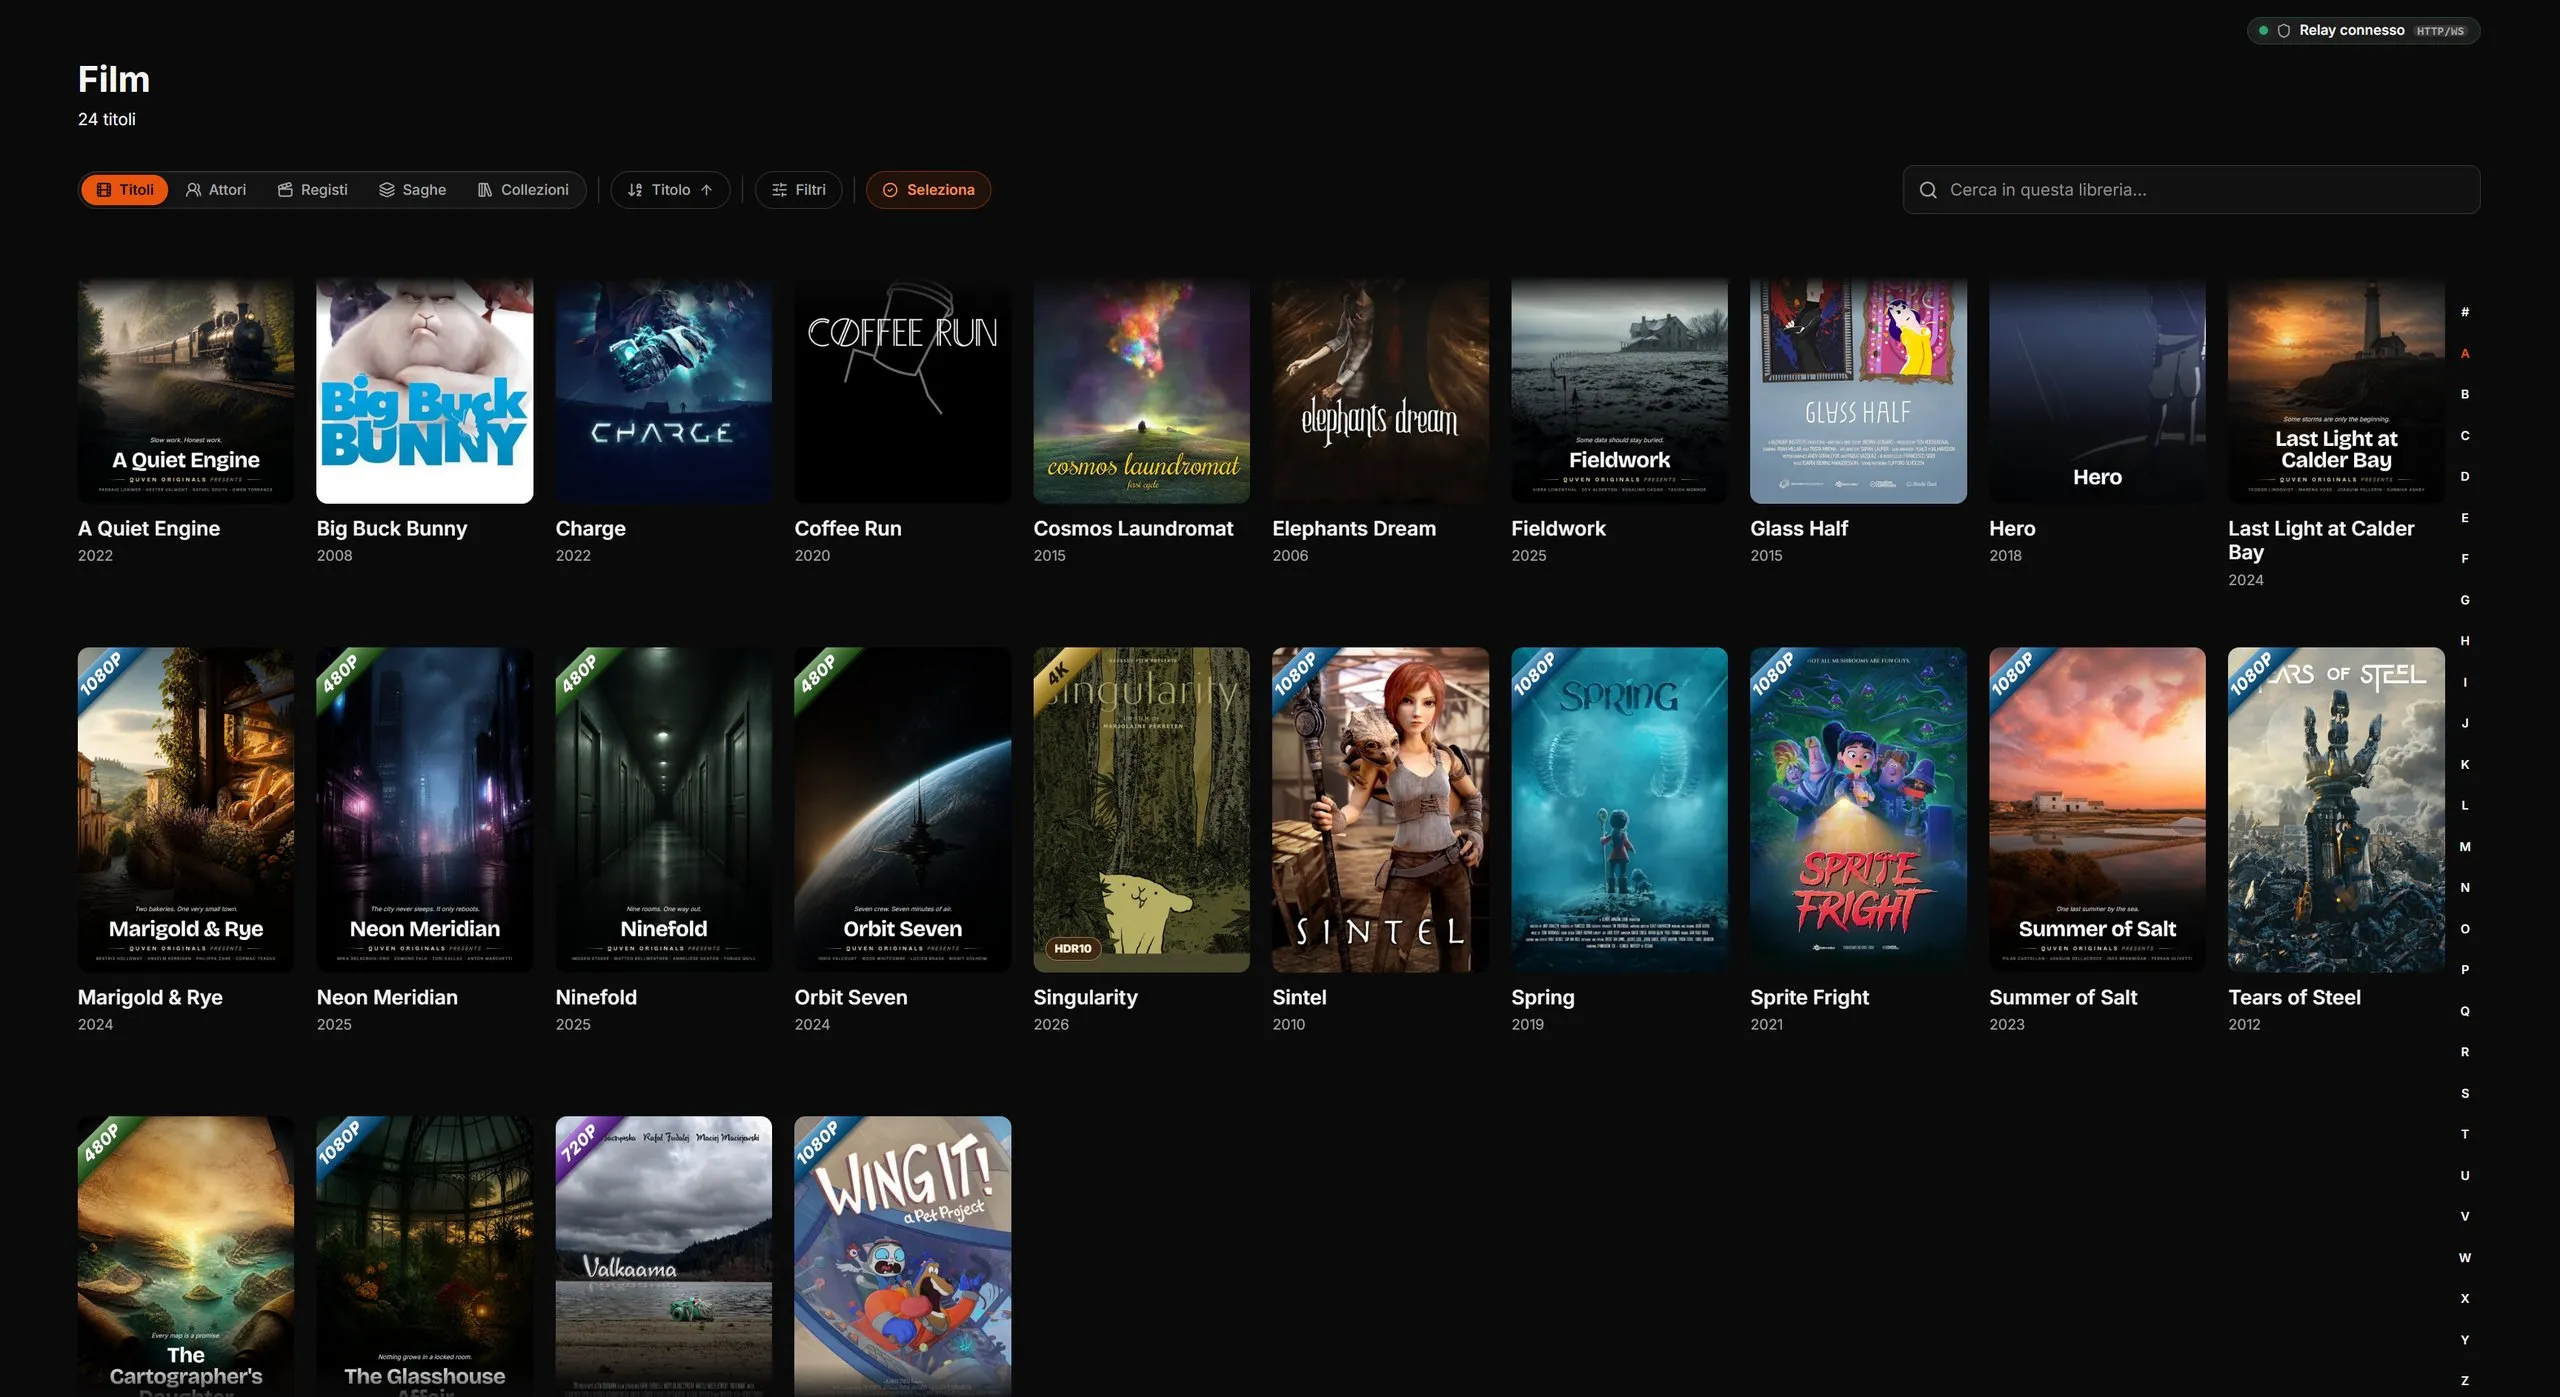The height and width of the screenshot is (1397, 2560).
Task: Open the Collezioni tab
Action: coord(523,190)
